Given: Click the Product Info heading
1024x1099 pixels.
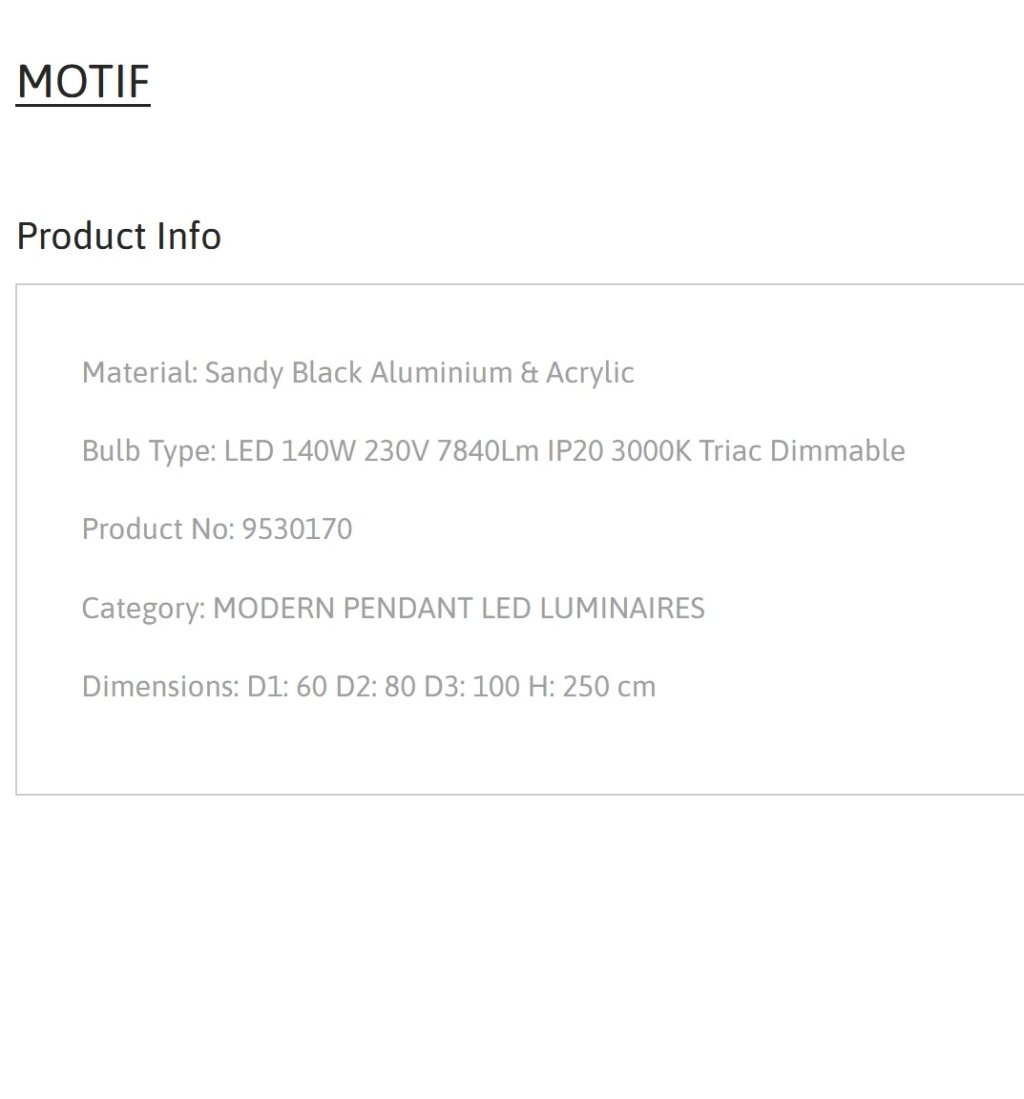Looking at the screenshot, I should [119, 236].
